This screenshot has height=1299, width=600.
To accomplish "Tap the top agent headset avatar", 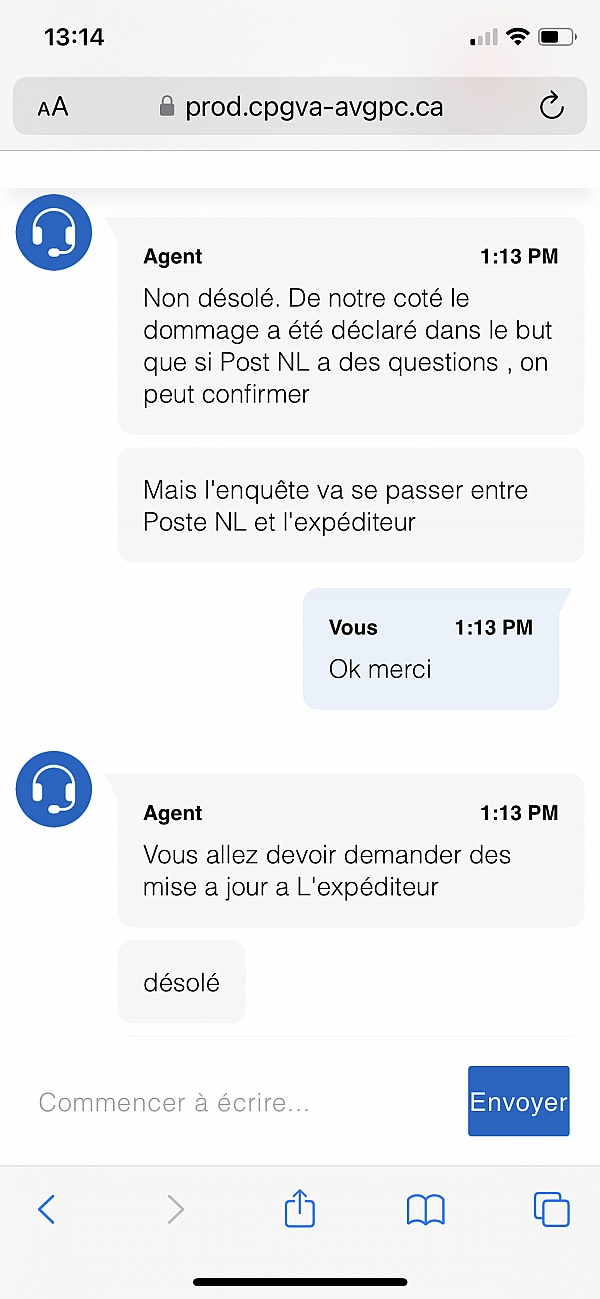I will pos(54,233).
